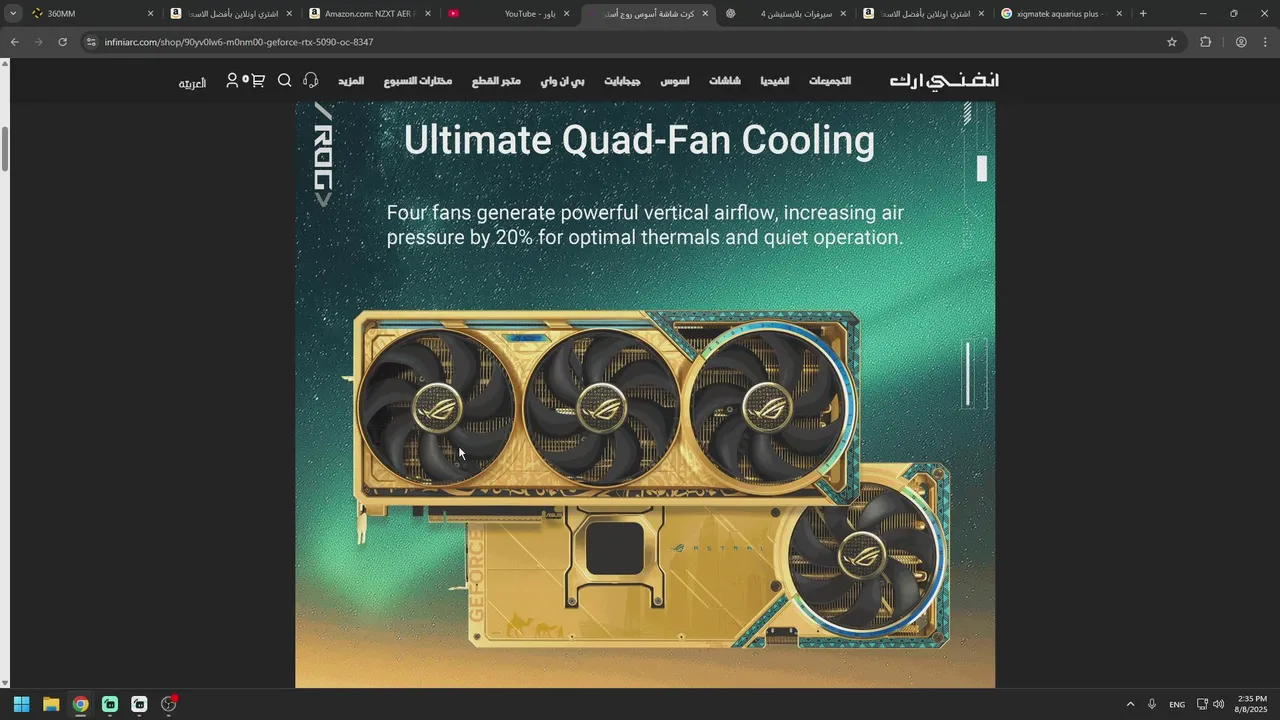This screenshot has height=720, width=1280.
Task: Close the YouTube tab
Action: pyautogui.click(x=567, y=14)
